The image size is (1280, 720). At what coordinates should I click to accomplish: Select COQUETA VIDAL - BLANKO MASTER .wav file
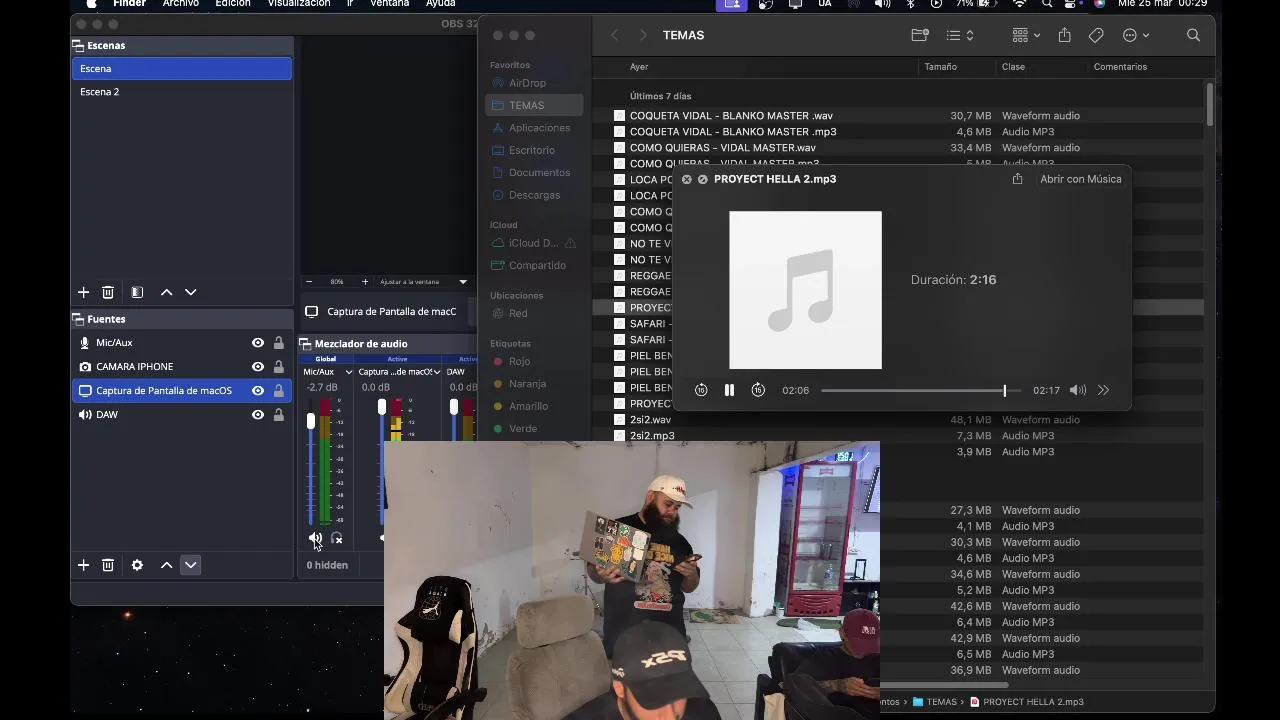click(731, 116)
